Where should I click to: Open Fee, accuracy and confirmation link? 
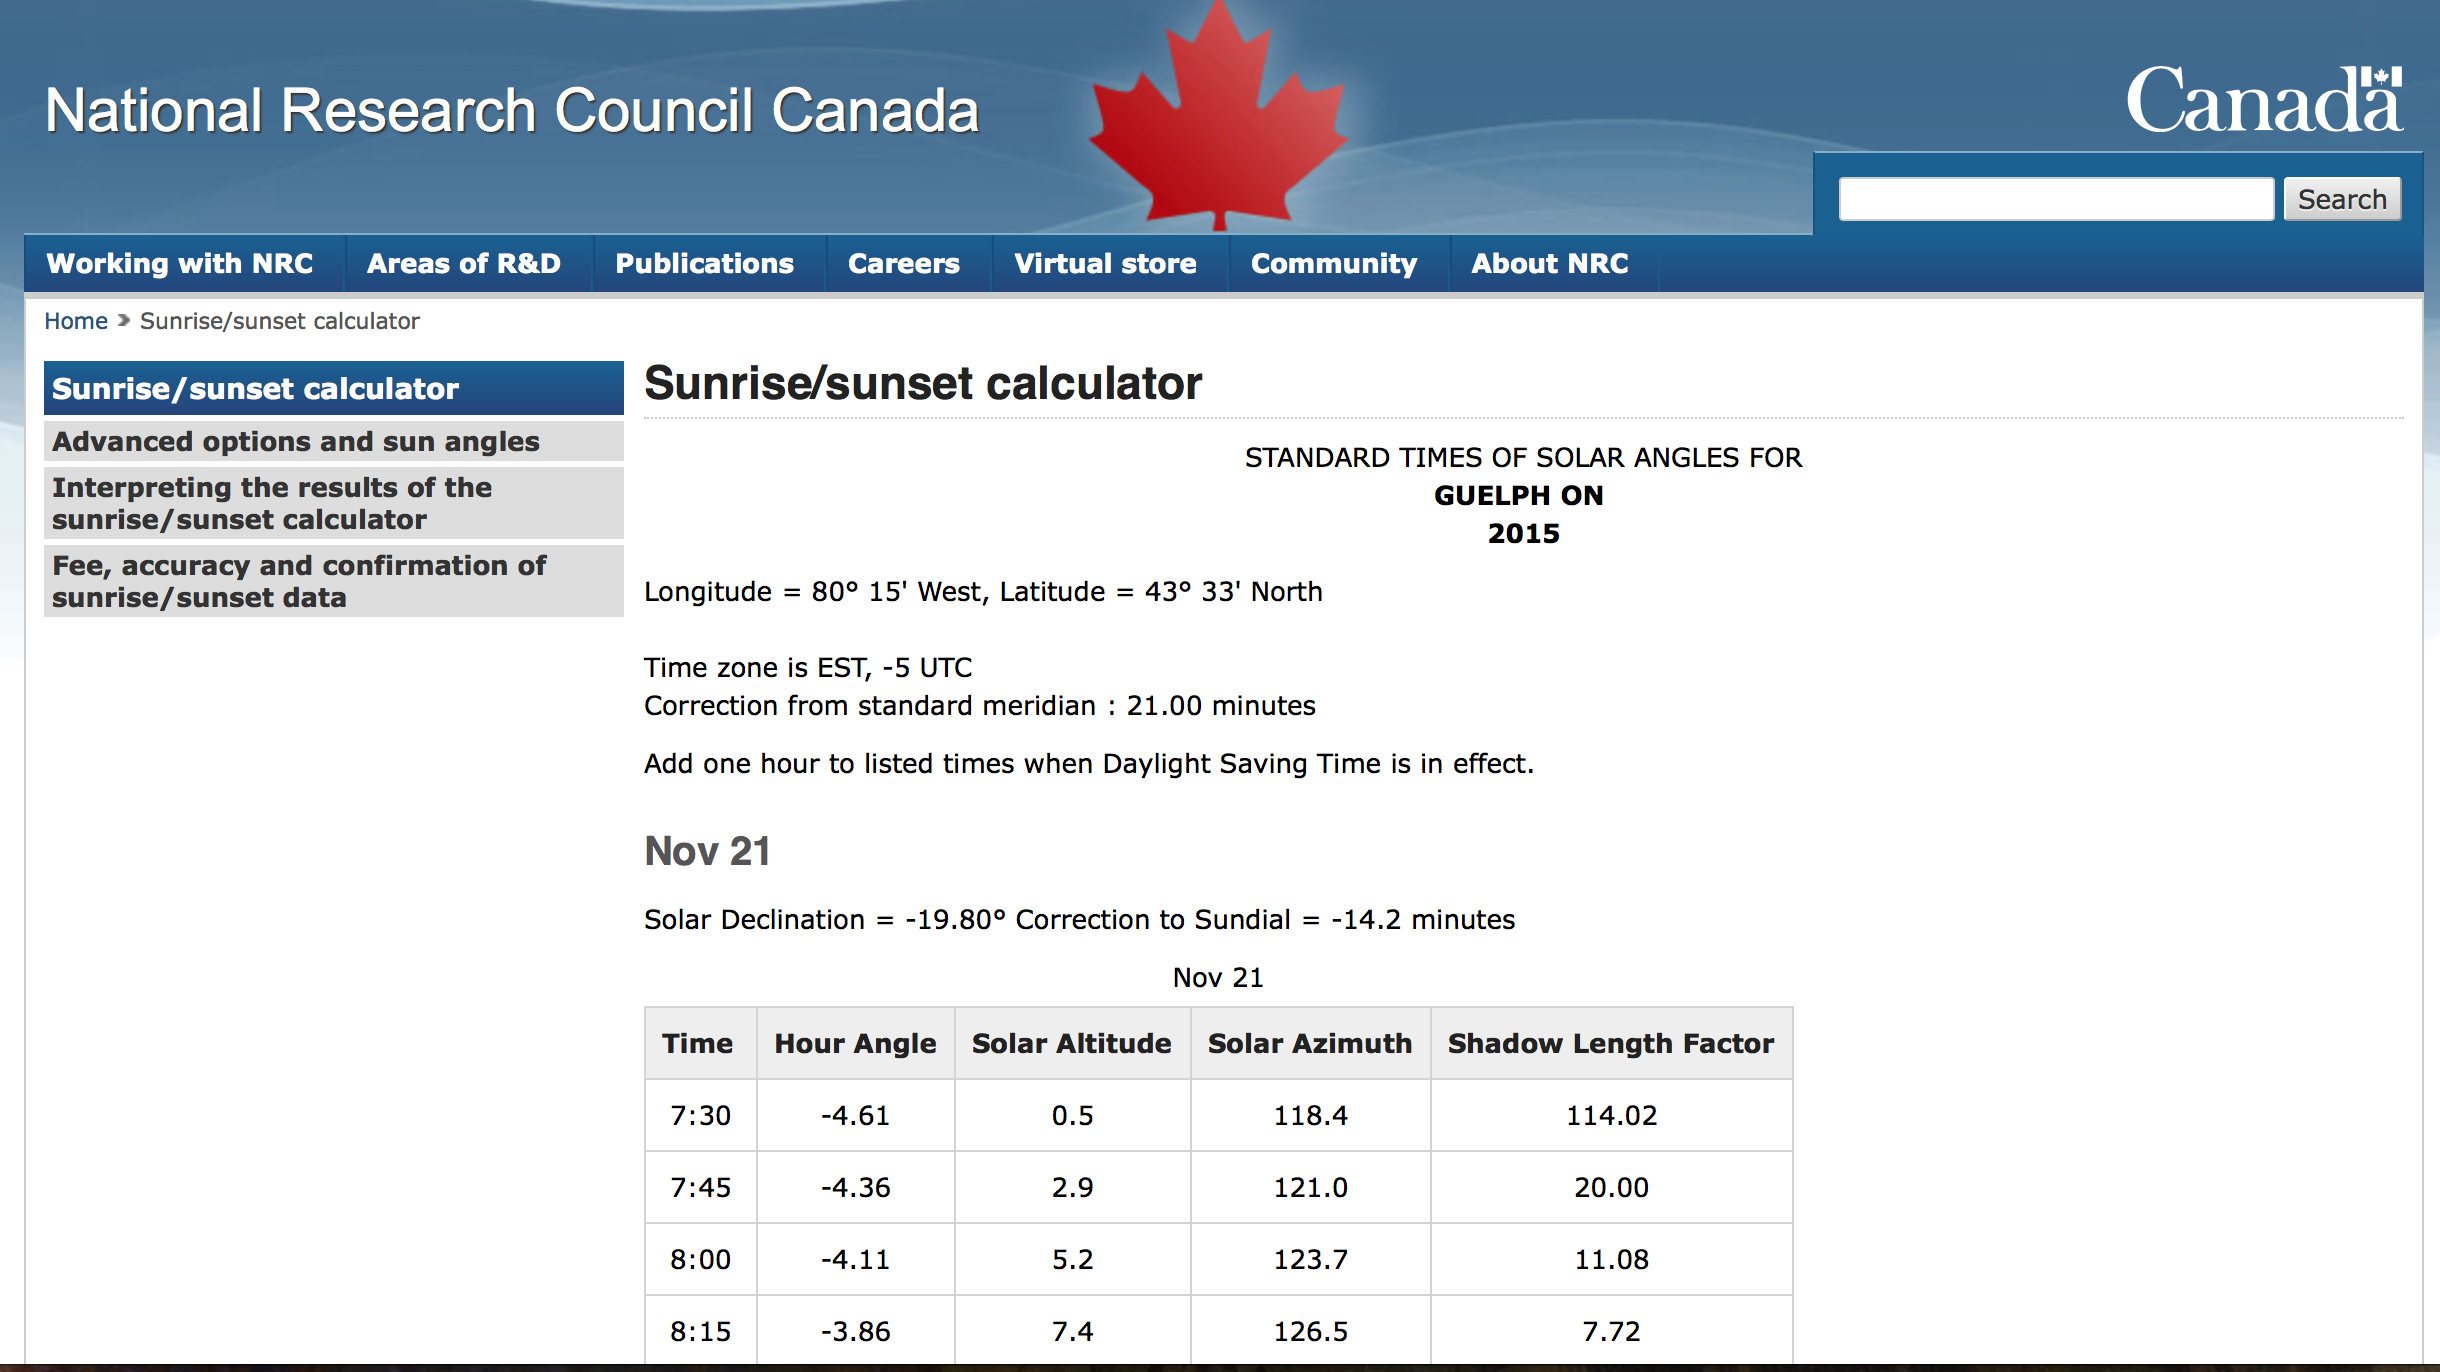(298, 581)
